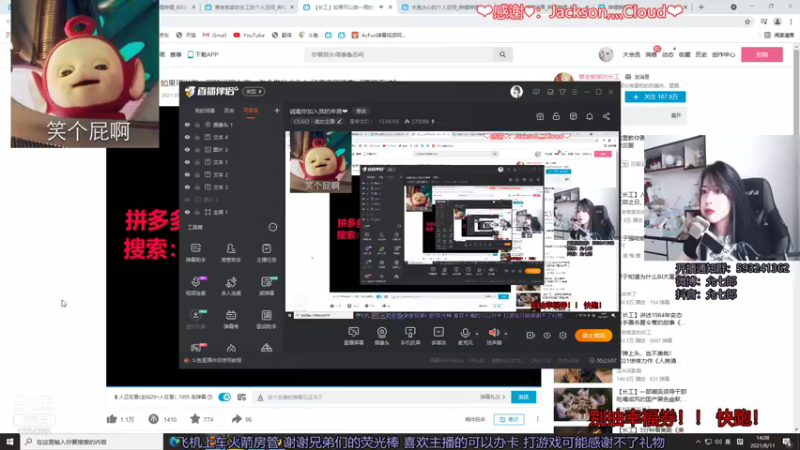Click the streamer avatar in streaming app title bar
The height and width of the screenshot is (450, 800).
click(516, 91)
